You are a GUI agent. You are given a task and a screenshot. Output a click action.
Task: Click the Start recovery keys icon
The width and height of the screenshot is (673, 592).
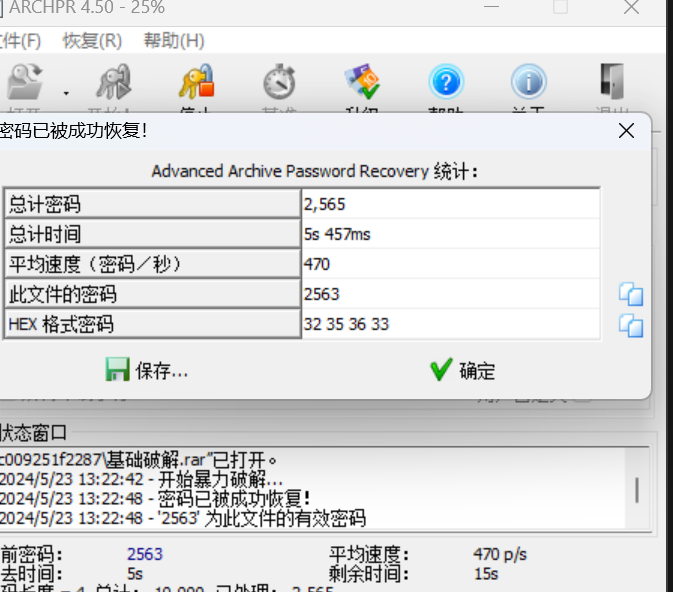[113, 82]
